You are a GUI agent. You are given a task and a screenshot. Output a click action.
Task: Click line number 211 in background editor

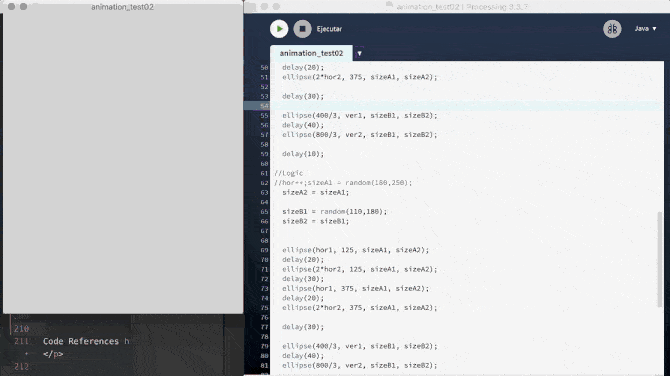(x=21, y=341)
